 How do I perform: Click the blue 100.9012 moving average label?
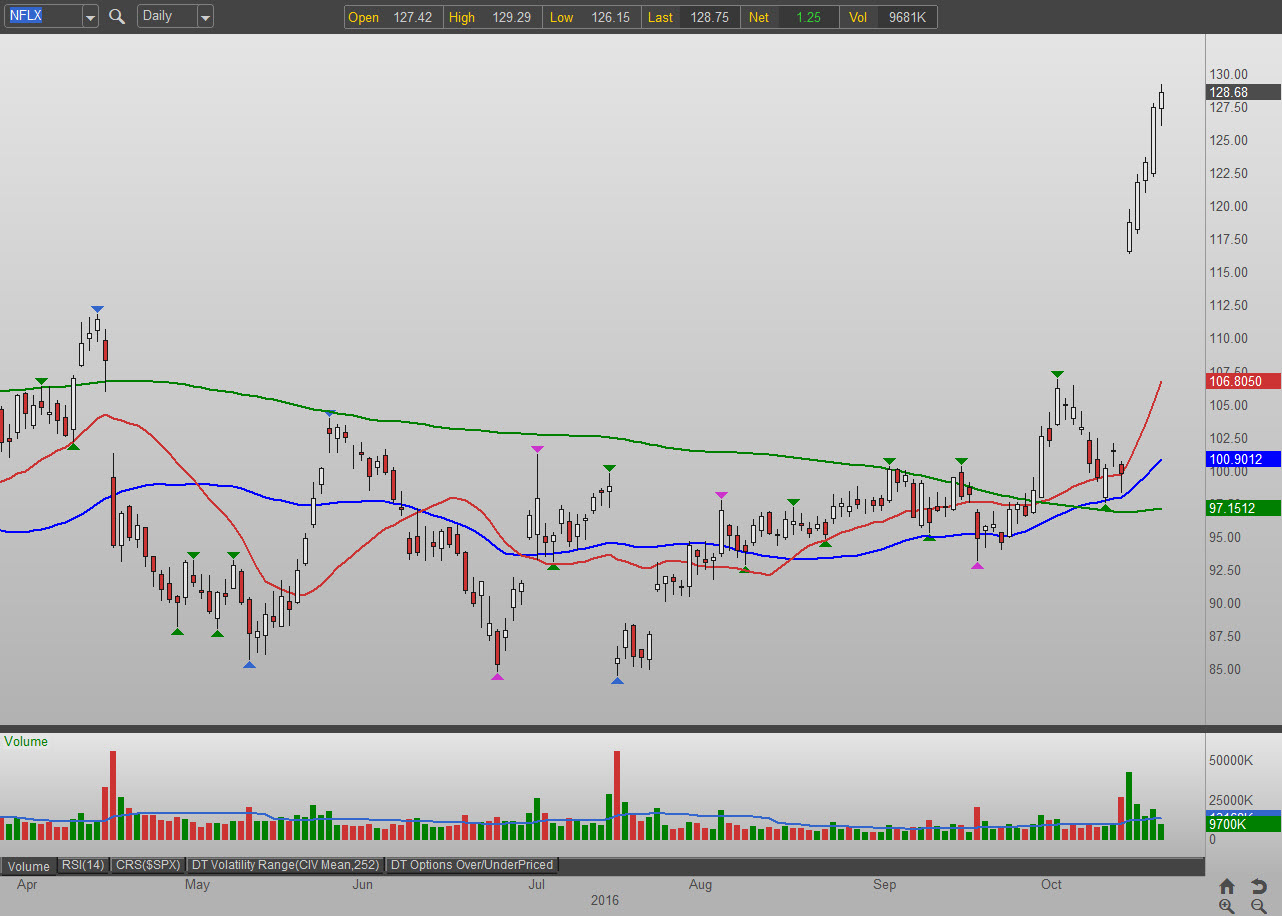(x=1243, y=459)
